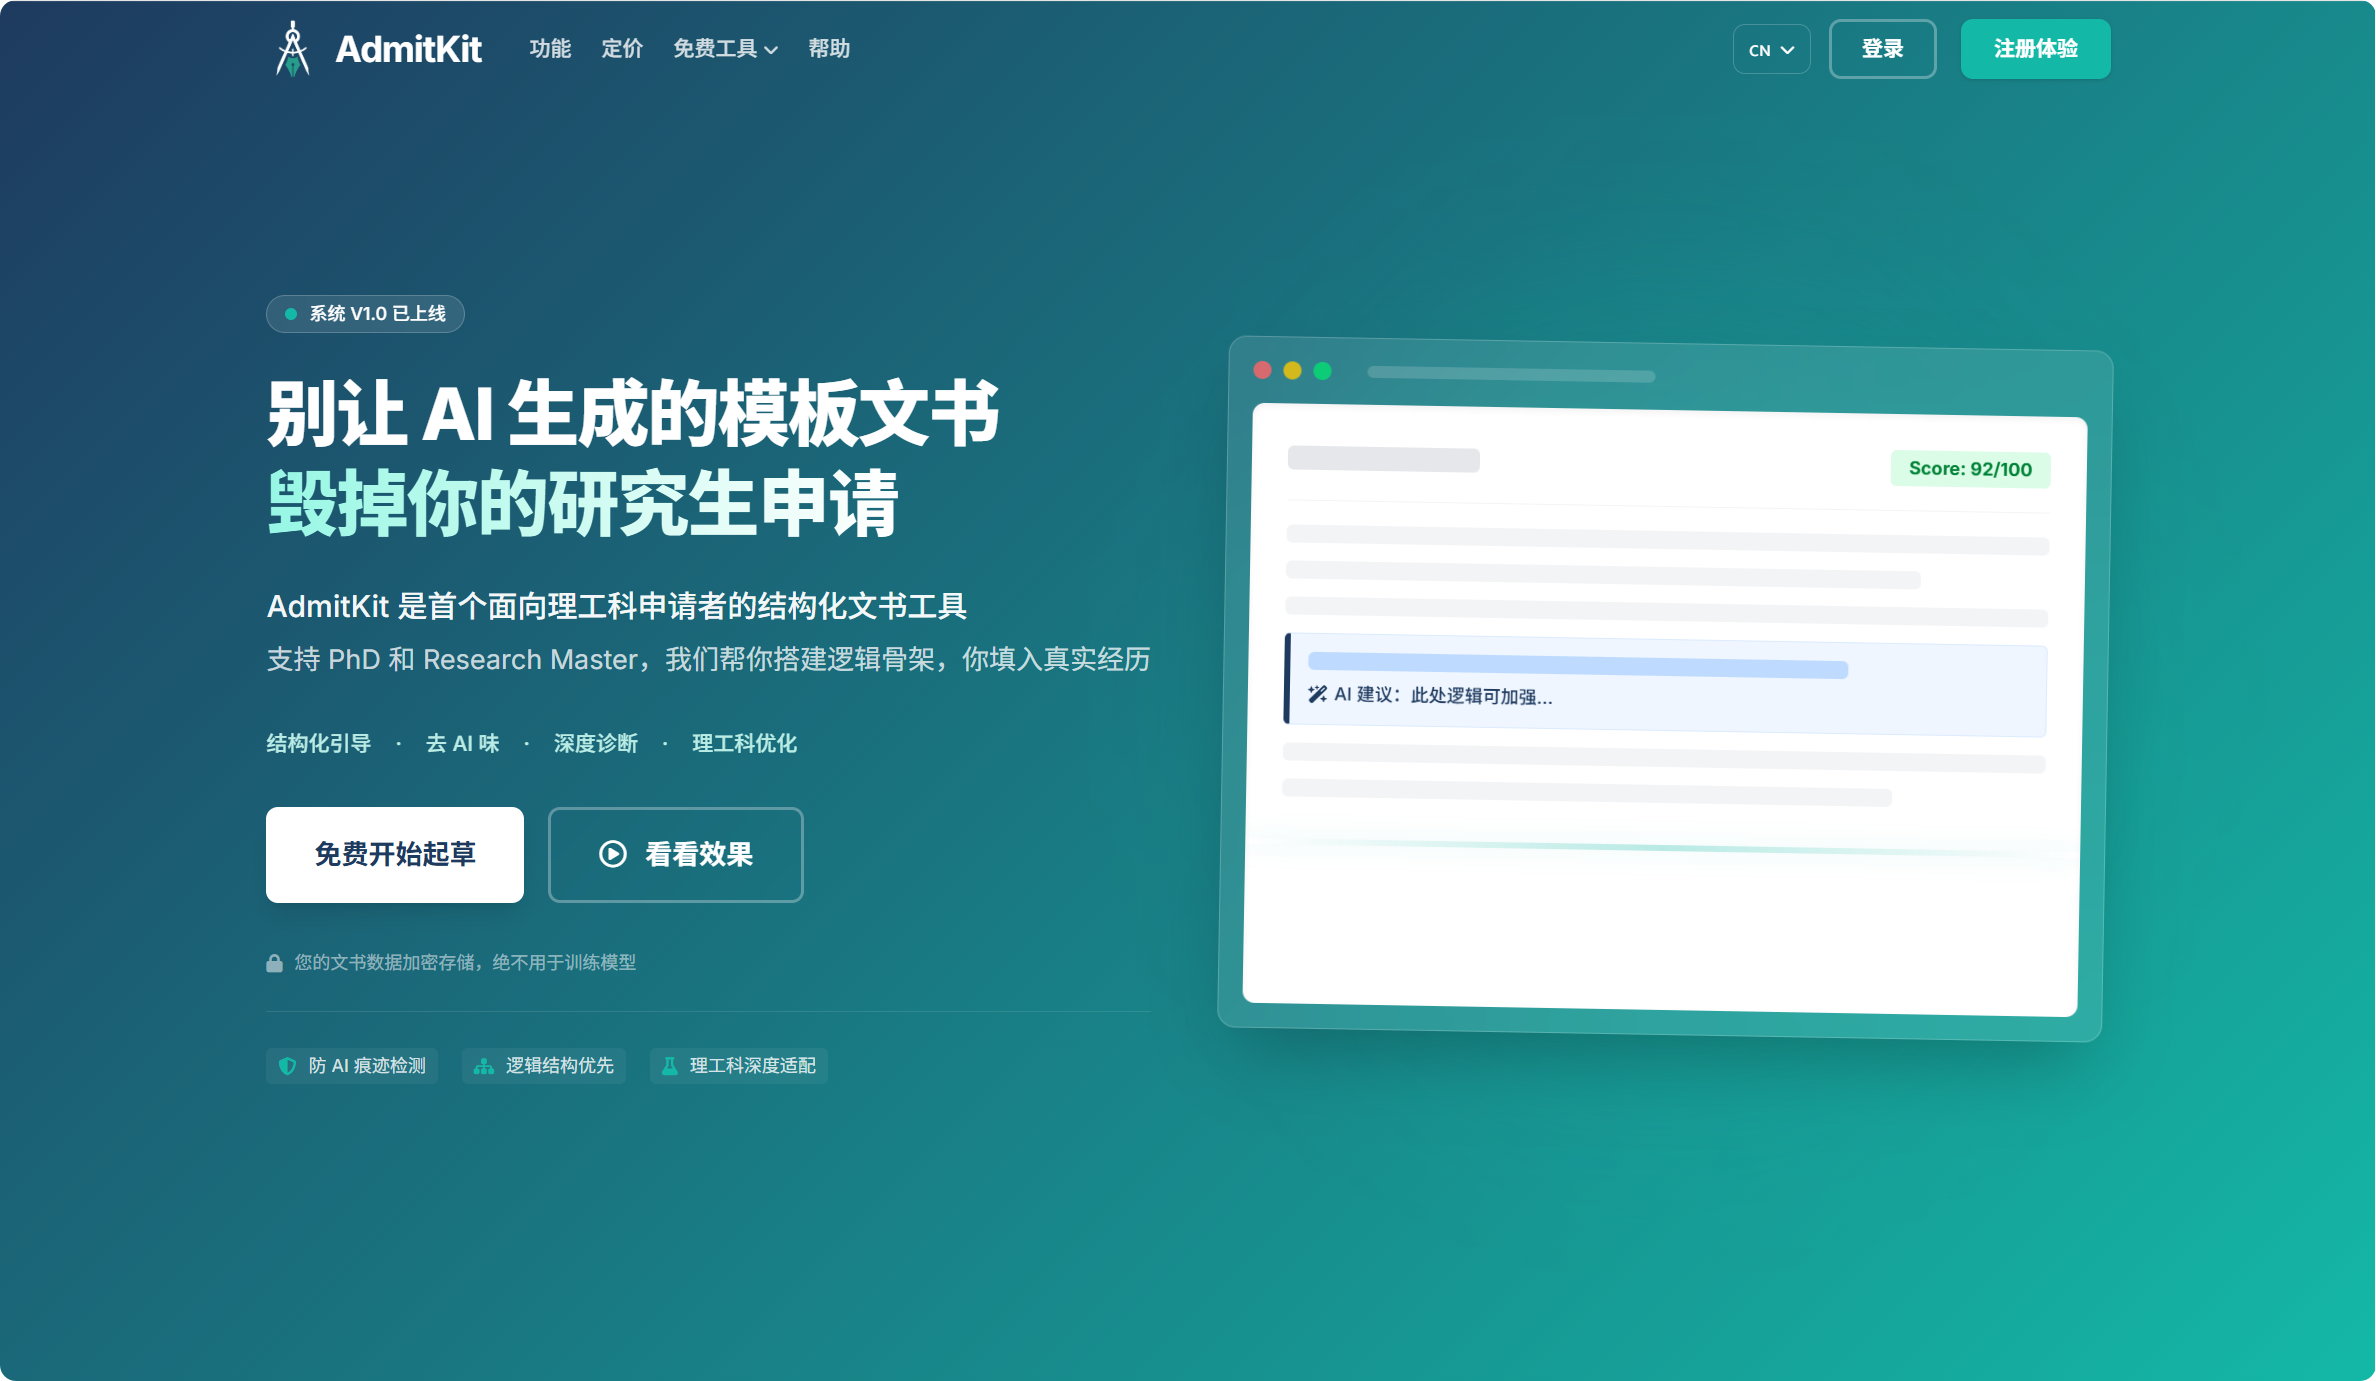Open the CN language selector
This screenshot has width=2376, height=1381.
click(1771, 49)
